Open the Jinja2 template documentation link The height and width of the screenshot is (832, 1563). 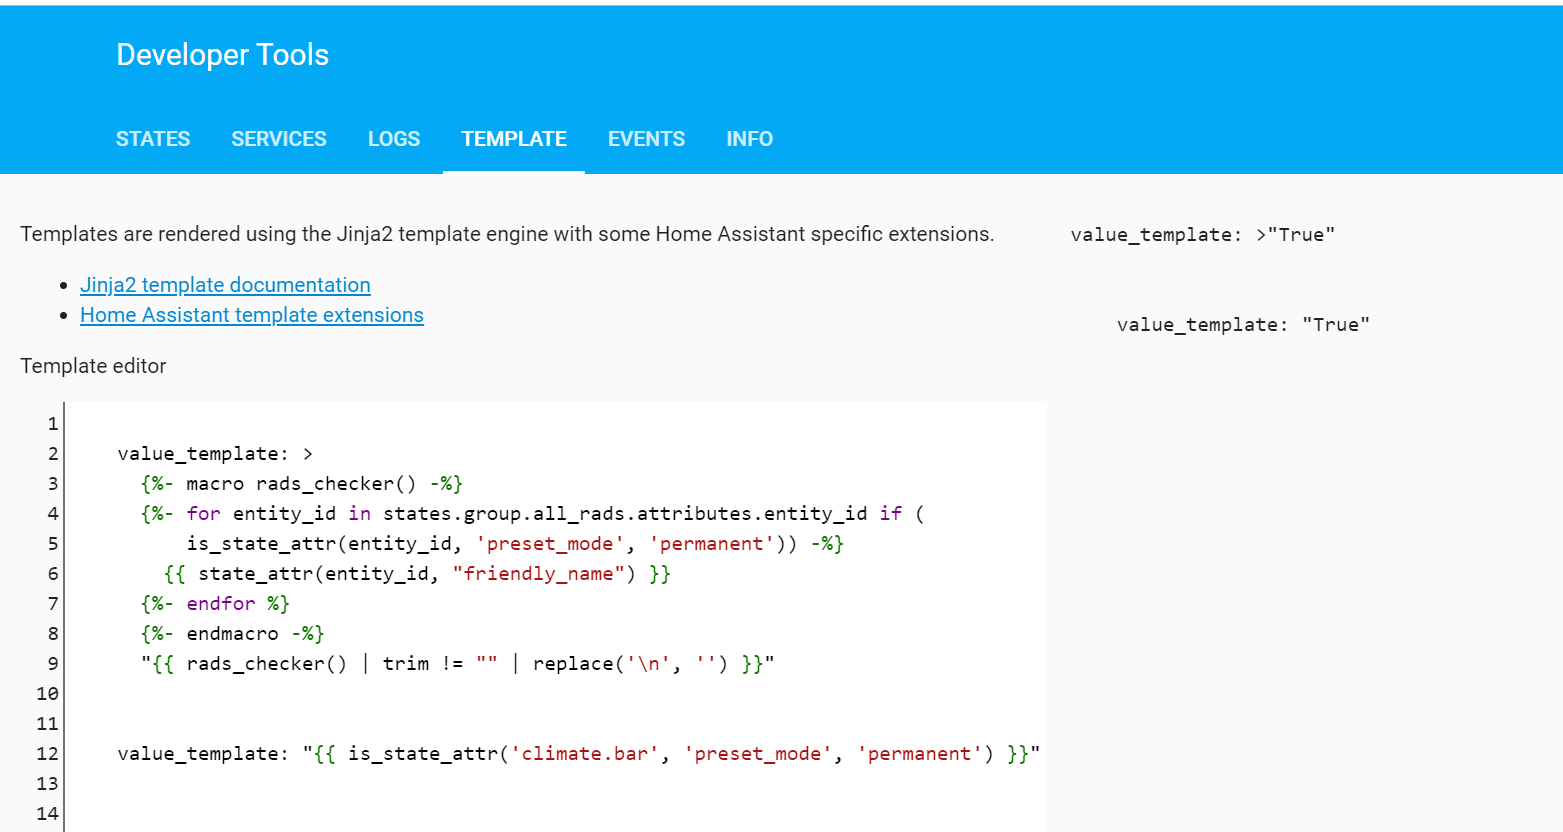225,285
